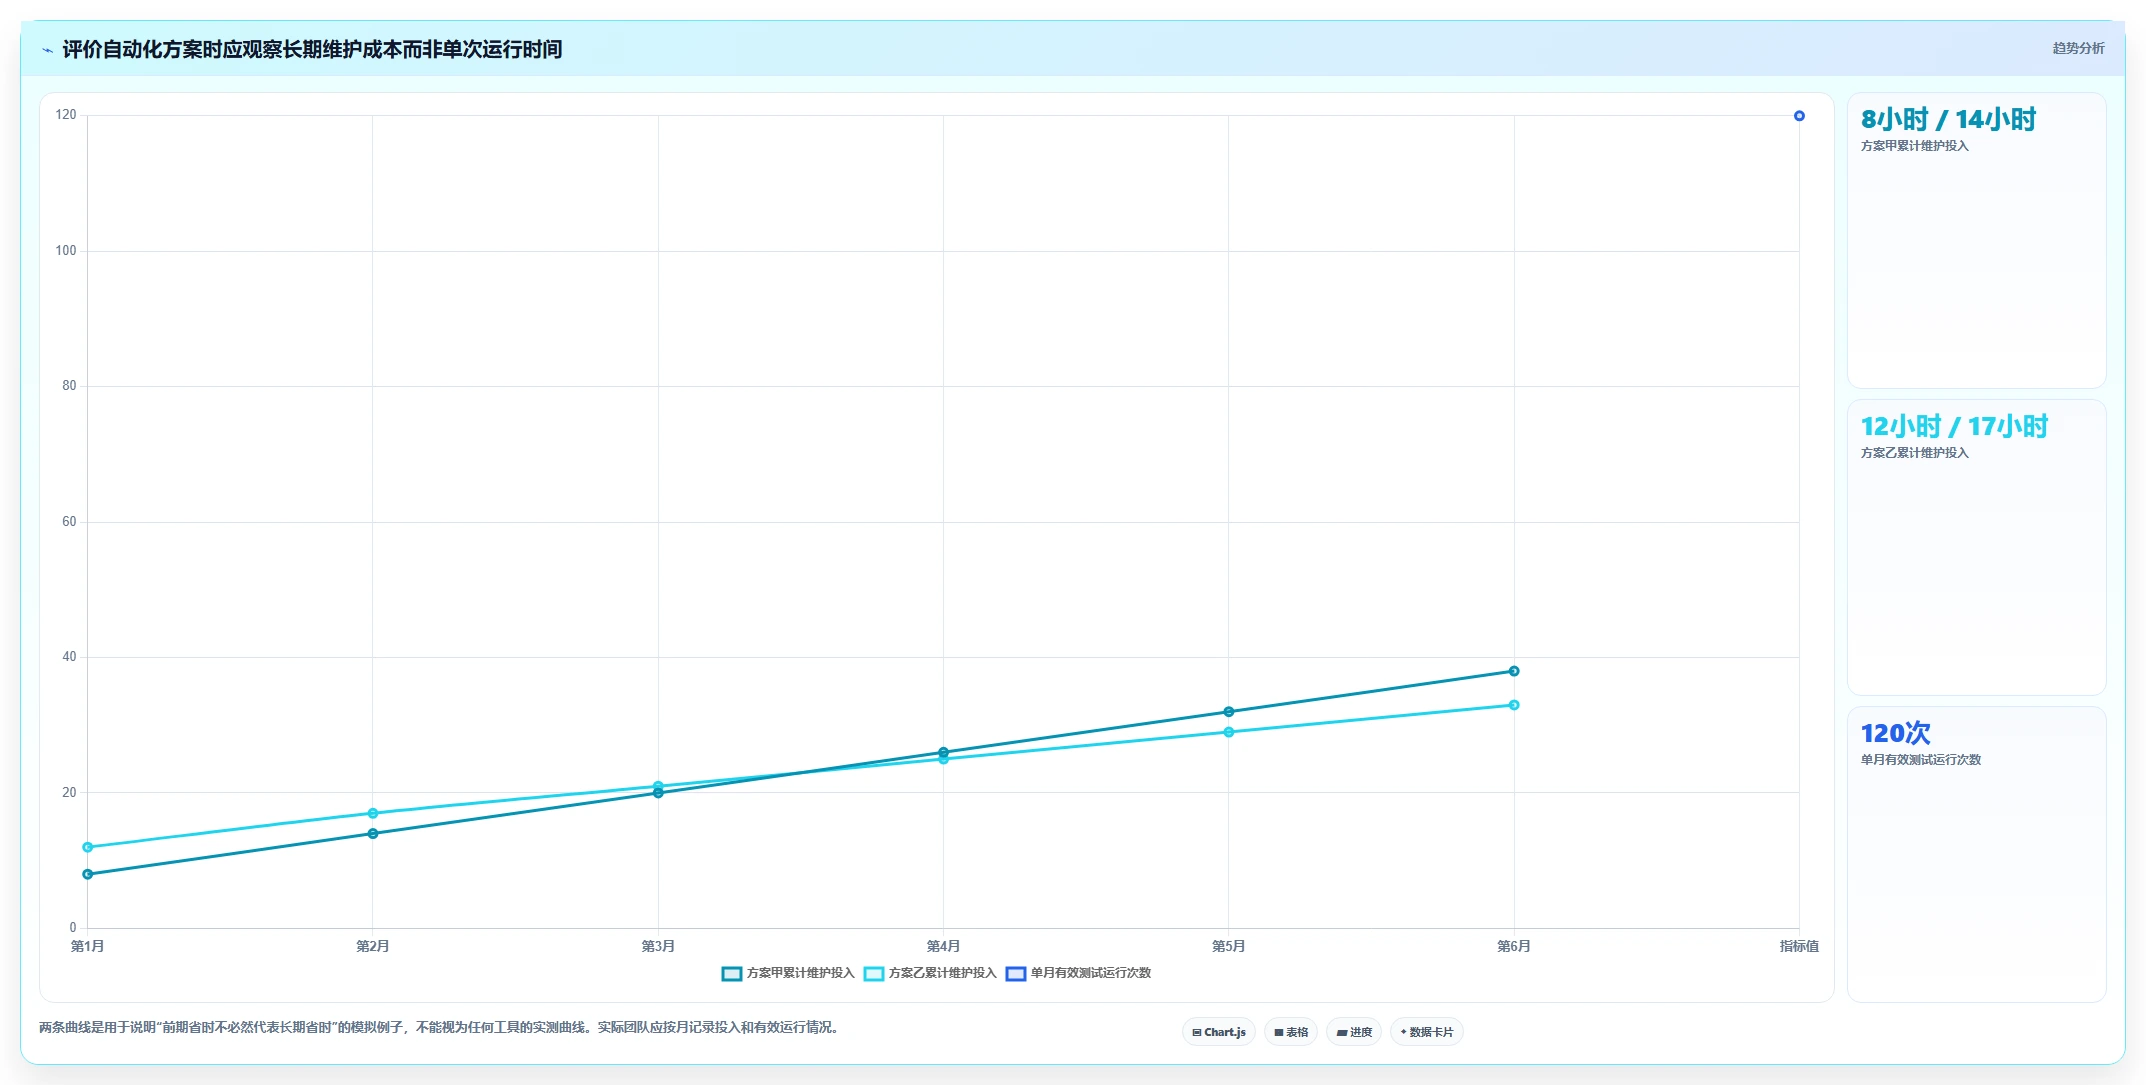Click the 第5月 x-axis label
Screen dimensions: 2146x1085
tap(1229, 946)
